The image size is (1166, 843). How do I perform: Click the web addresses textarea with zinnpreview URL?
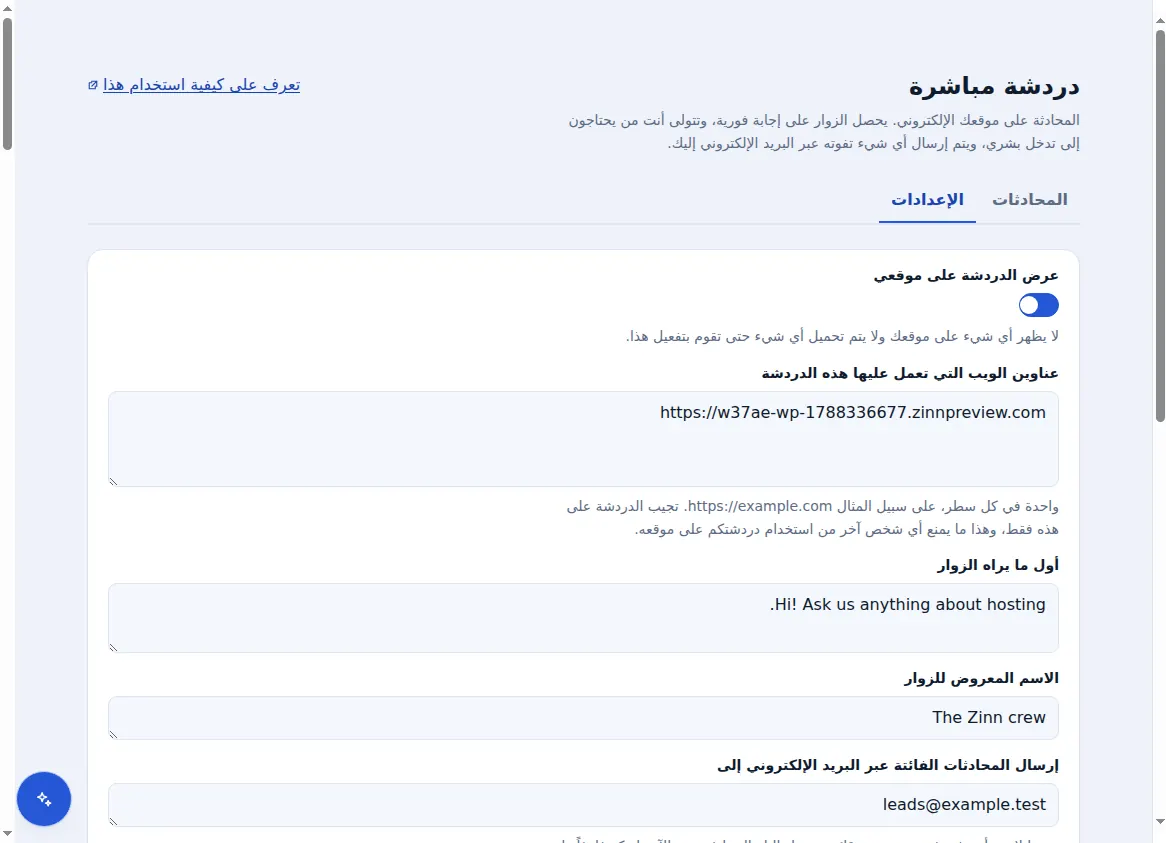[583, 439]
